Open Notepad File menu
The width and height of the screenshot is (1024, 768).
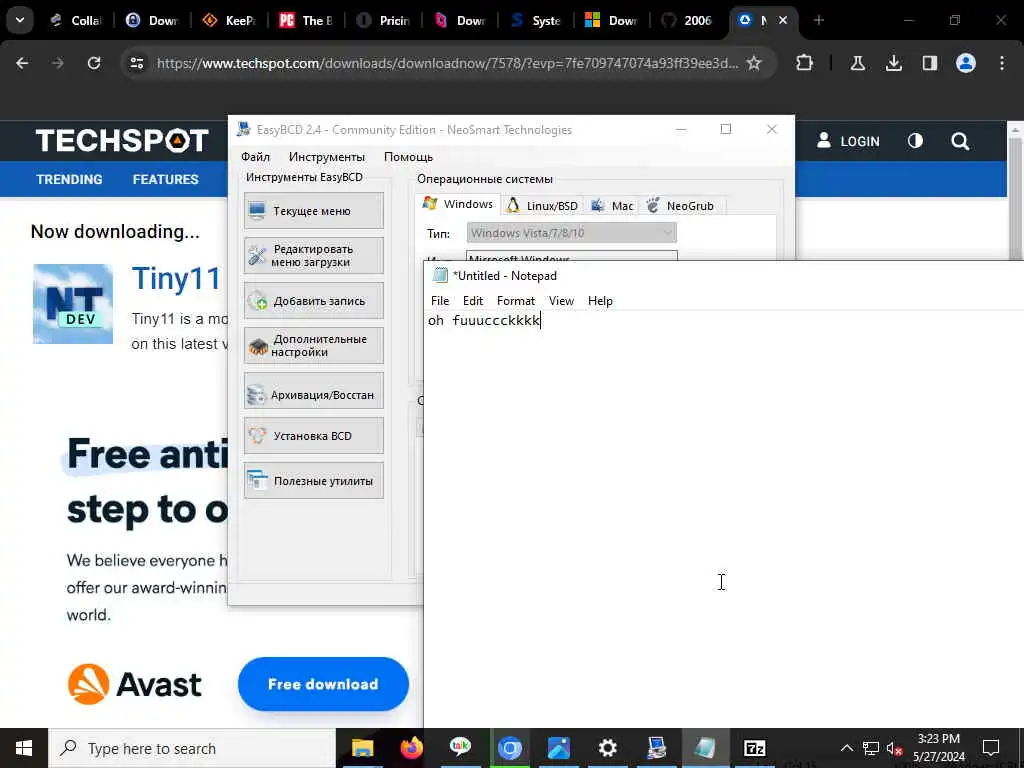click(x=440, y=300)
